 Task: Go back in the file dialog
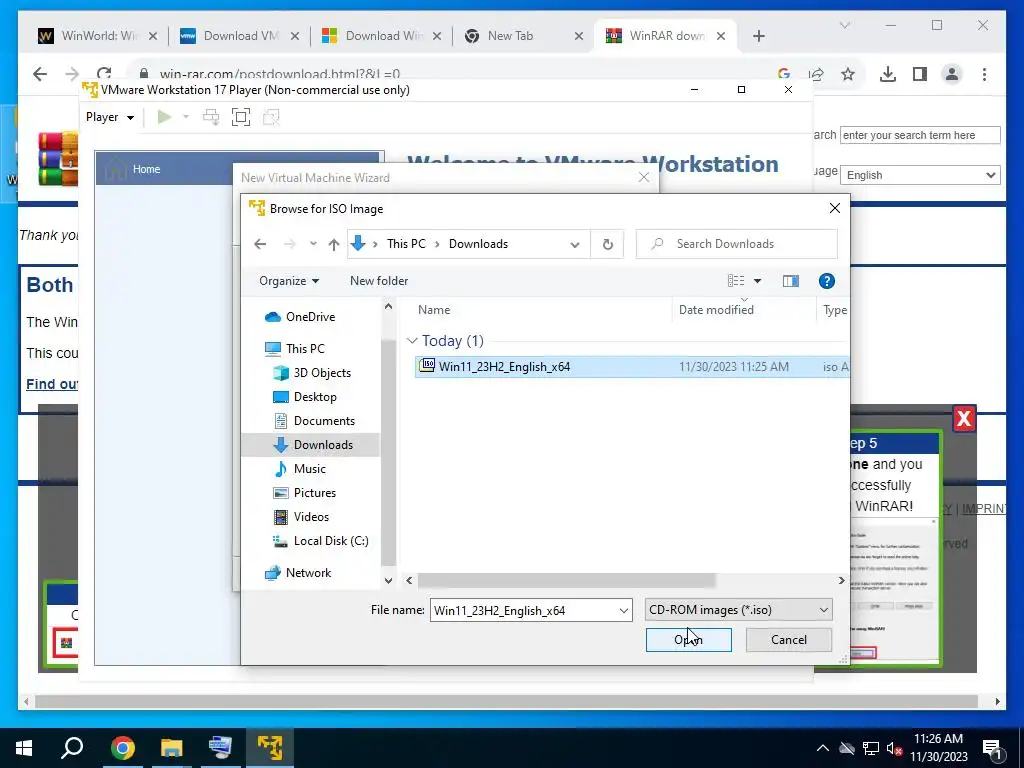point(260,244)
